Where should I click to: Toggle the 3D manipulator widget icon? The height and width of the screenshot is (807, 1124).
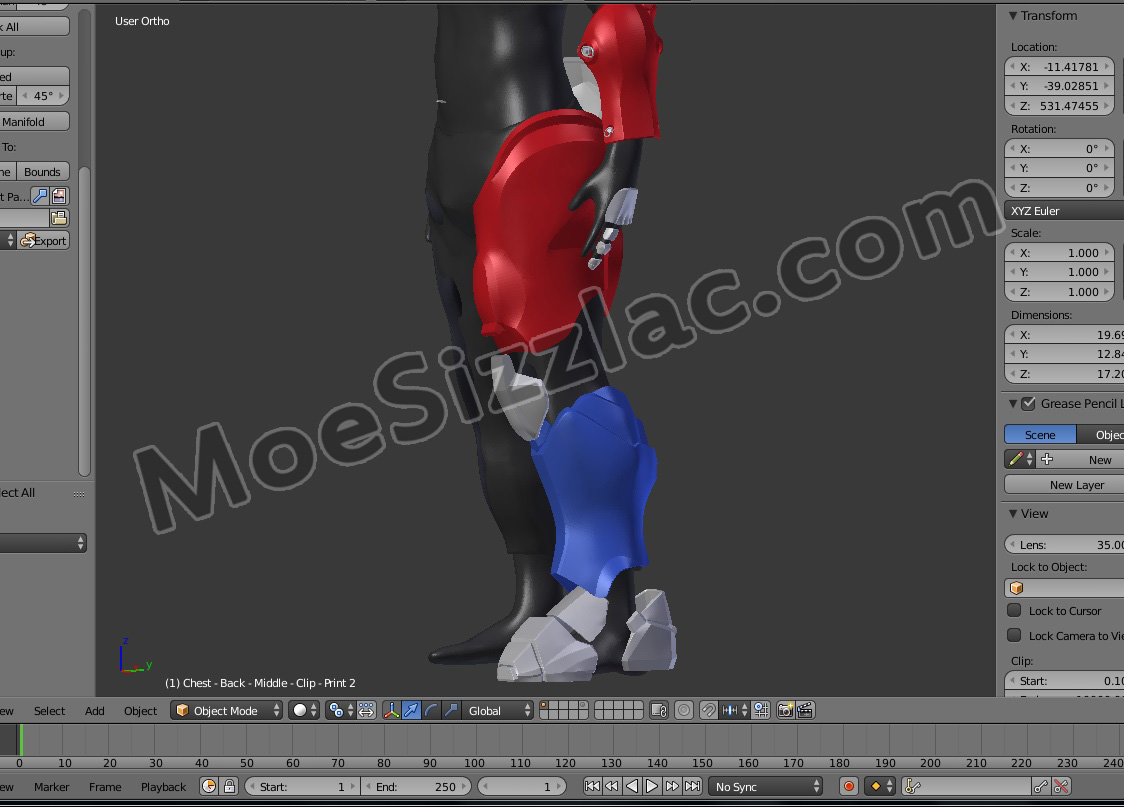point(391,710)
